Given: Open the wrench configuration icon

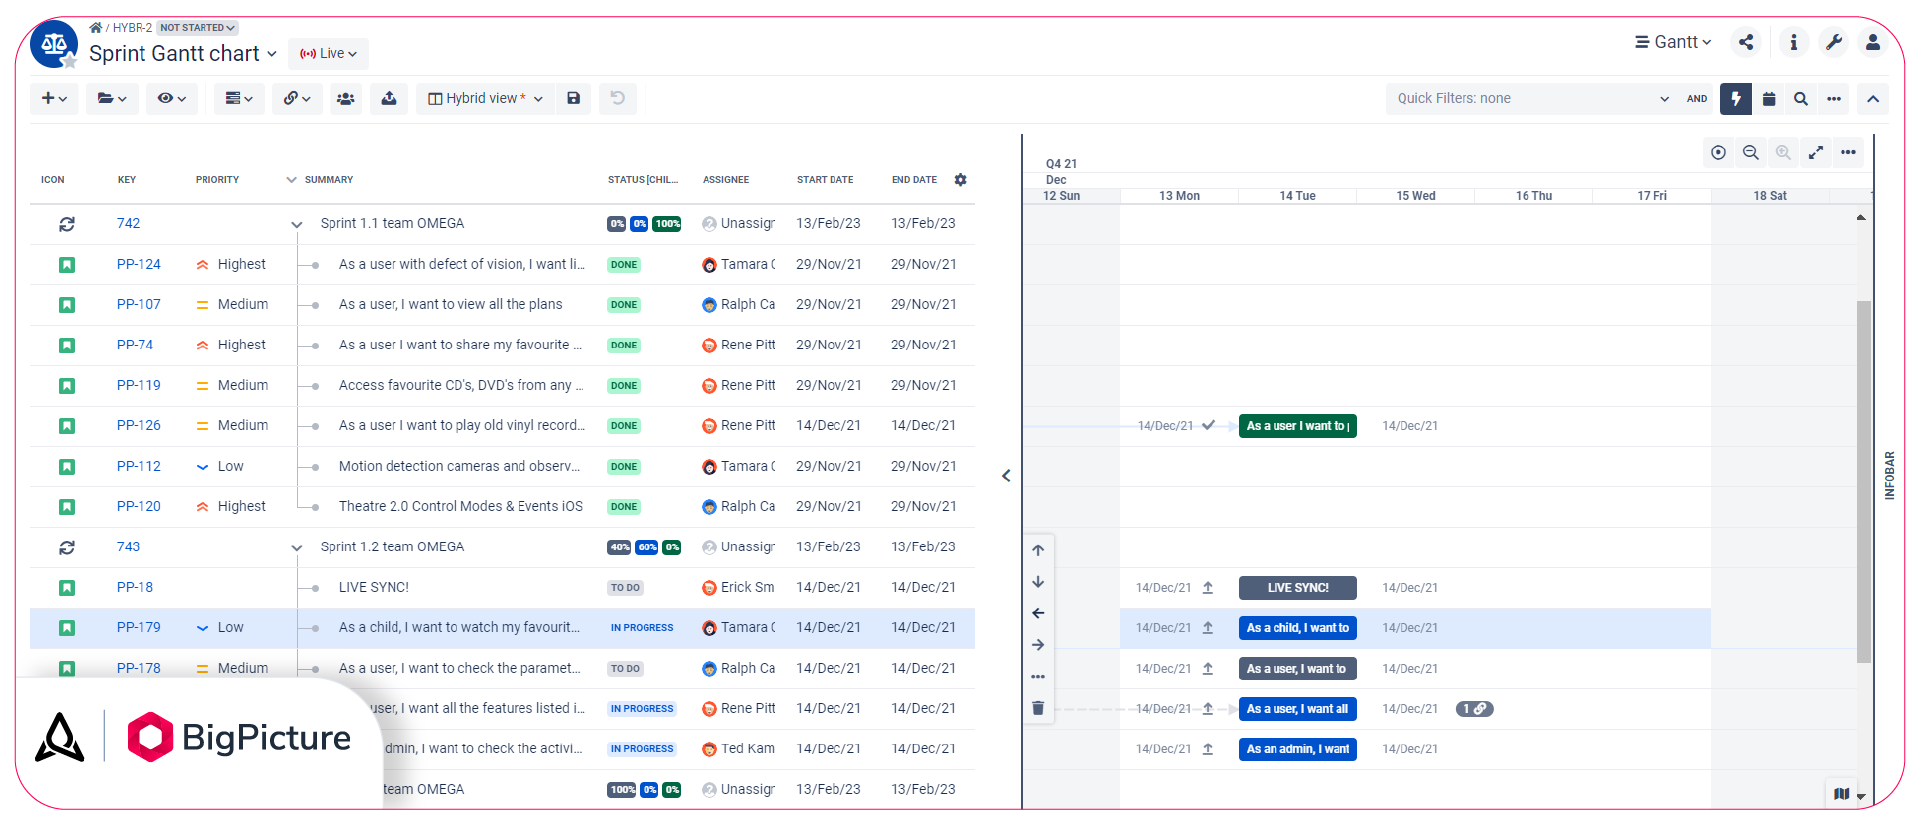Looking at the screenshot, I should click(x=1834, y=42).
